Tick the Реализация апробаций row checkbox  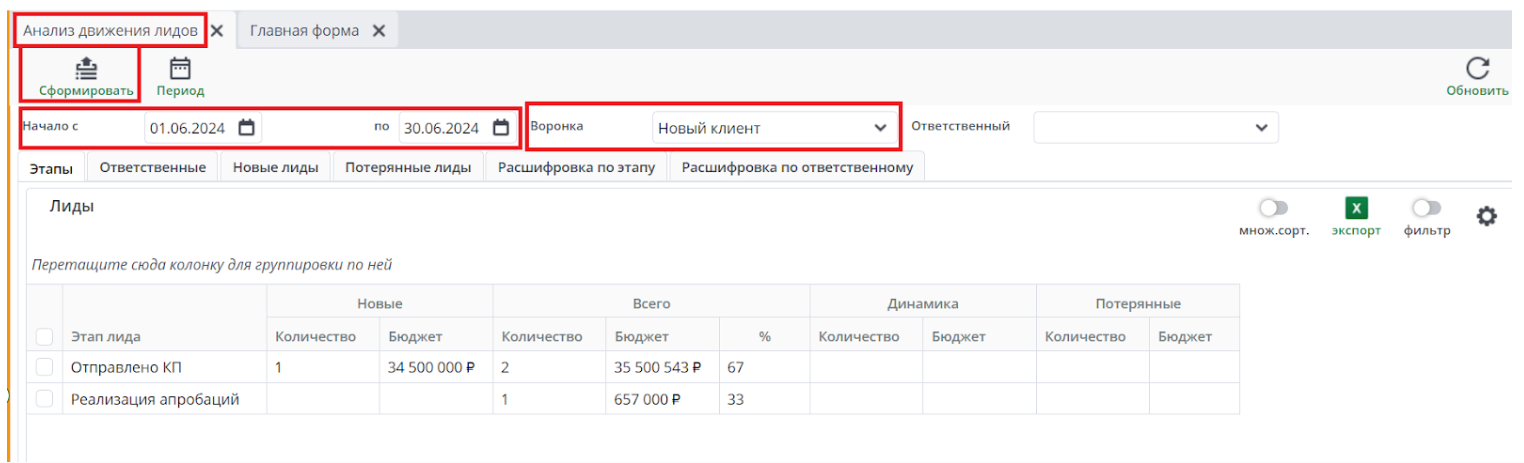point(44,399)
